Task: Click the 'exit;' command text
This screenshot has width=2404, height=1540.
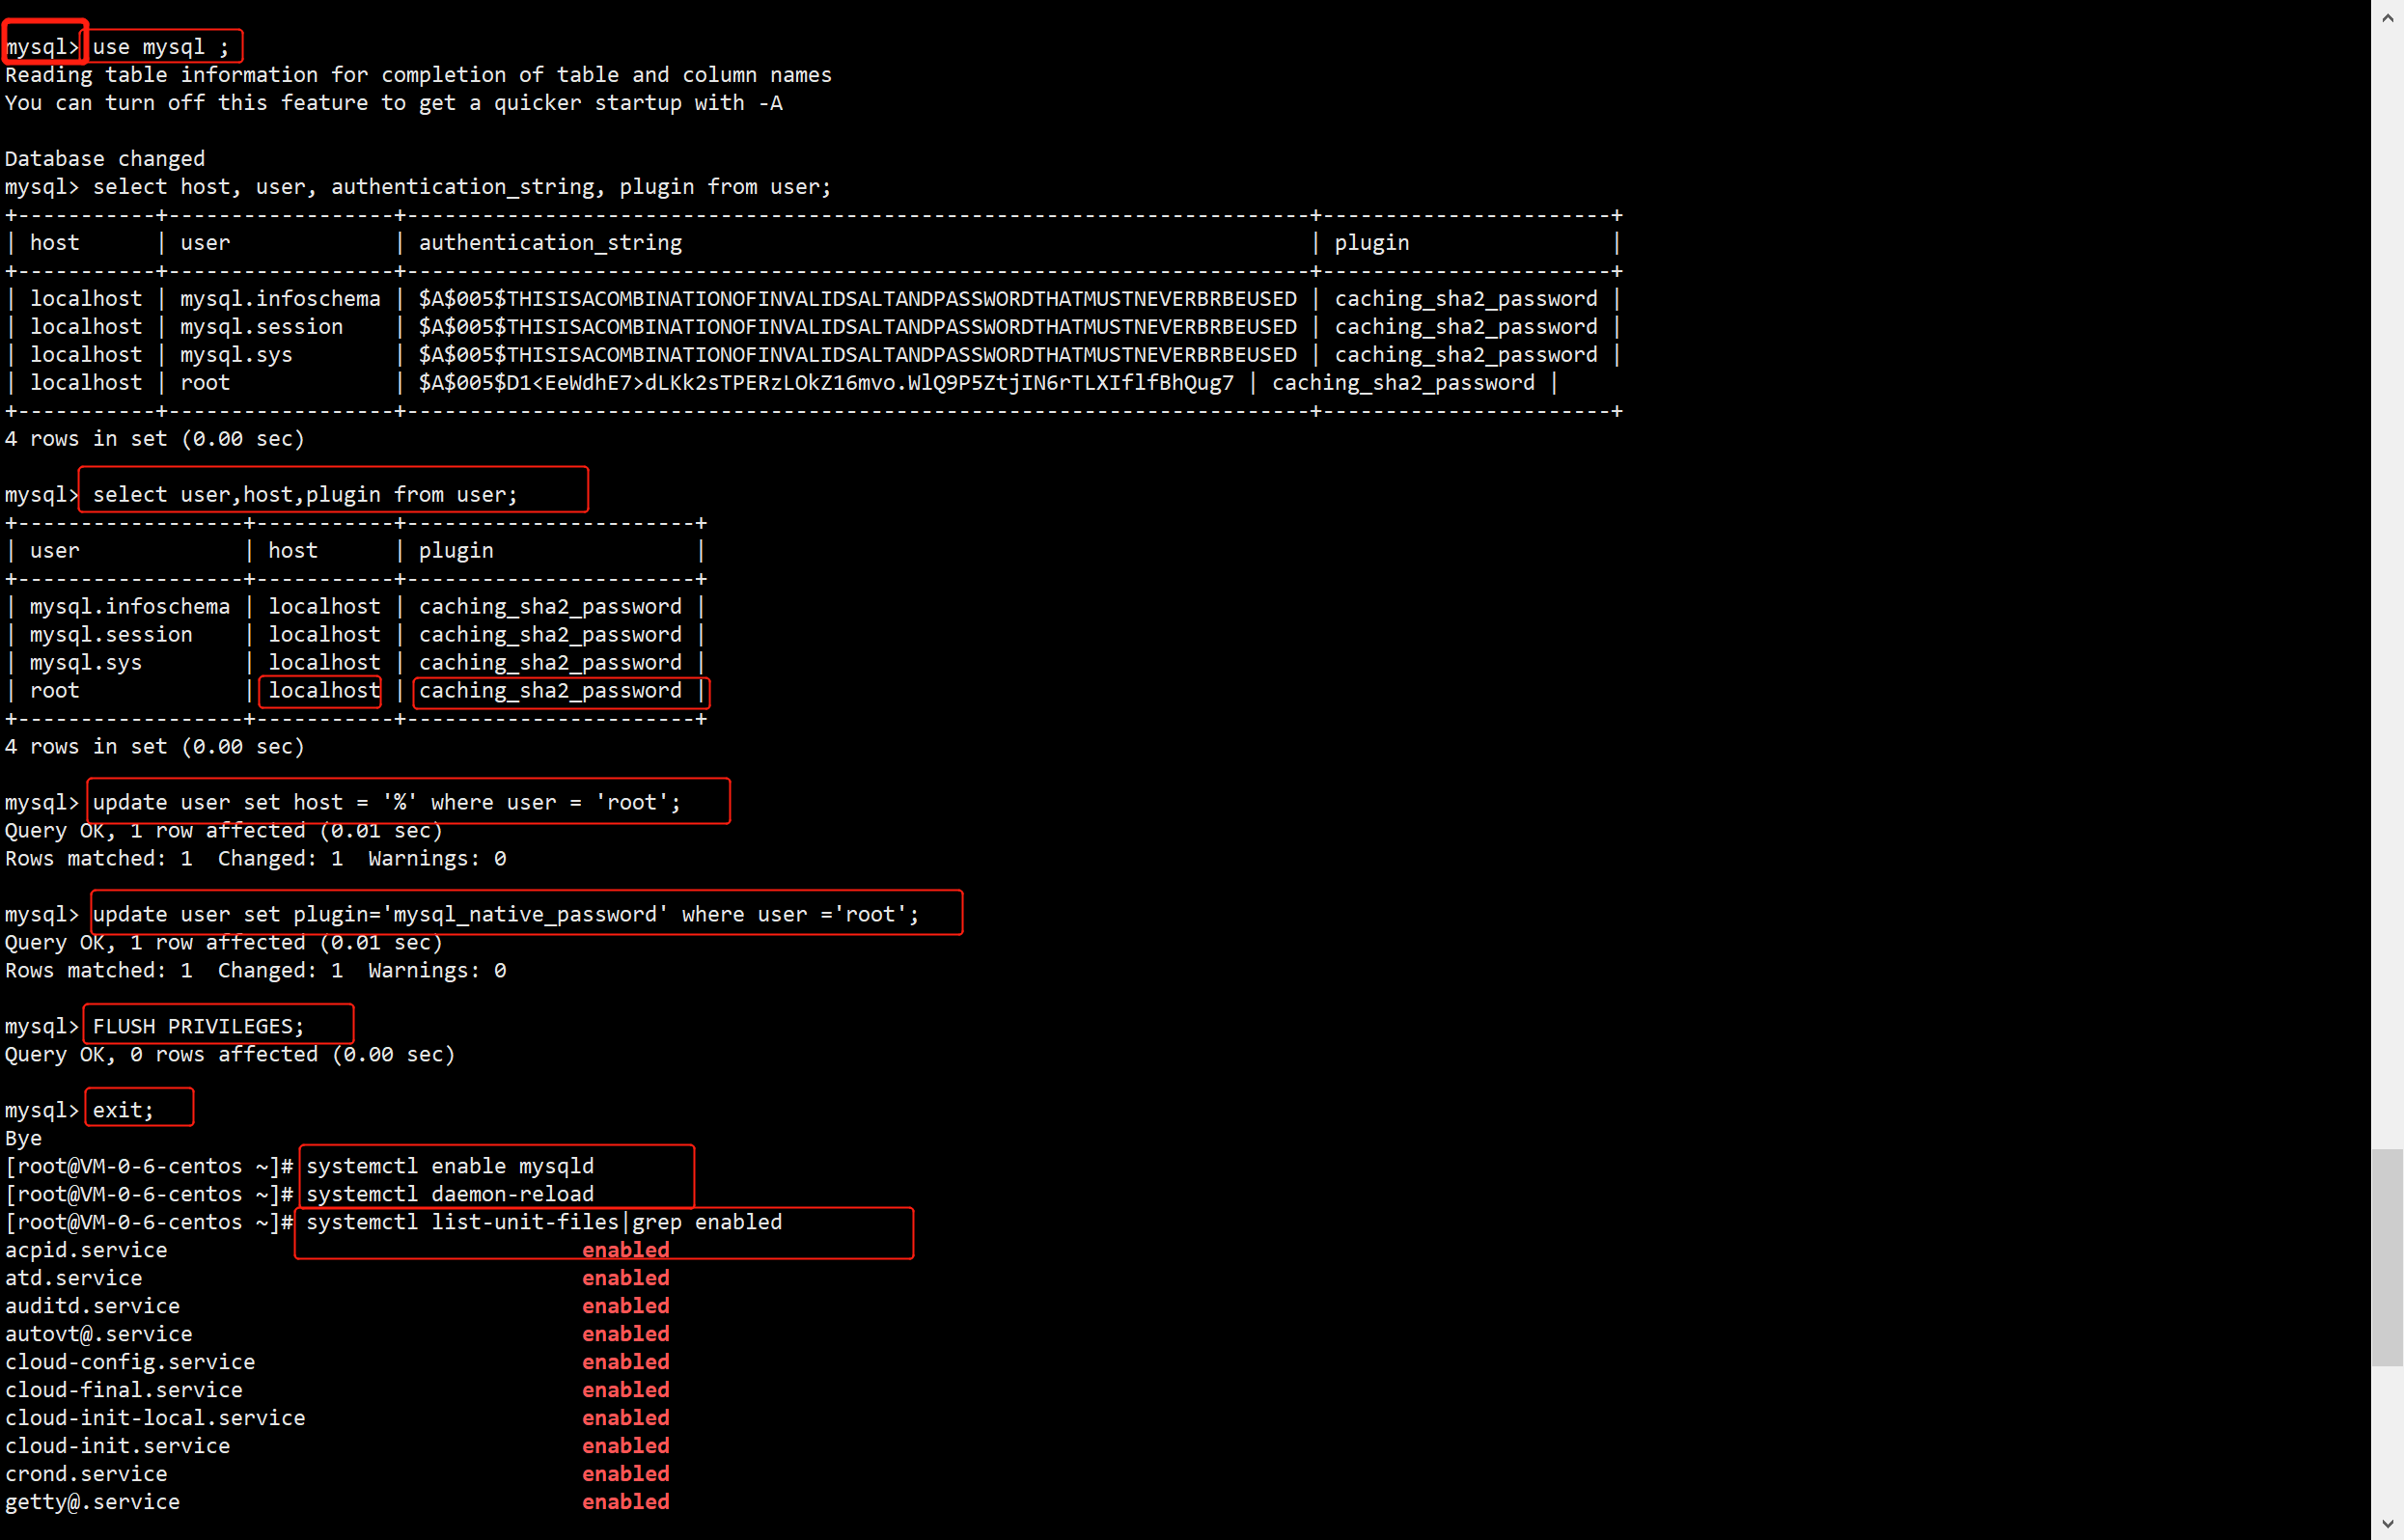Action: point(123,1110)
